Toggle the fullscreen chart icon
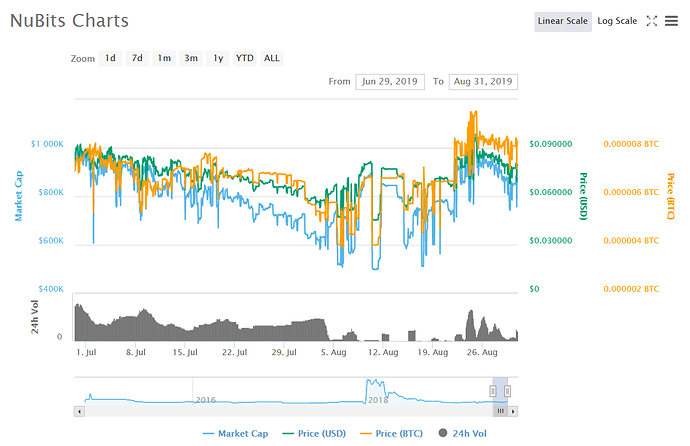The image size is (690, 446). tap(652, 21)
